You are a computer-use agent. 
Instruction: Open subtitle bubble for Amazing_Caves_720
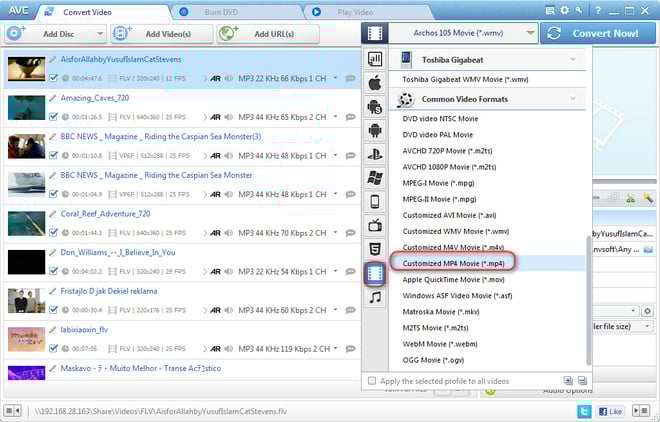350,117
